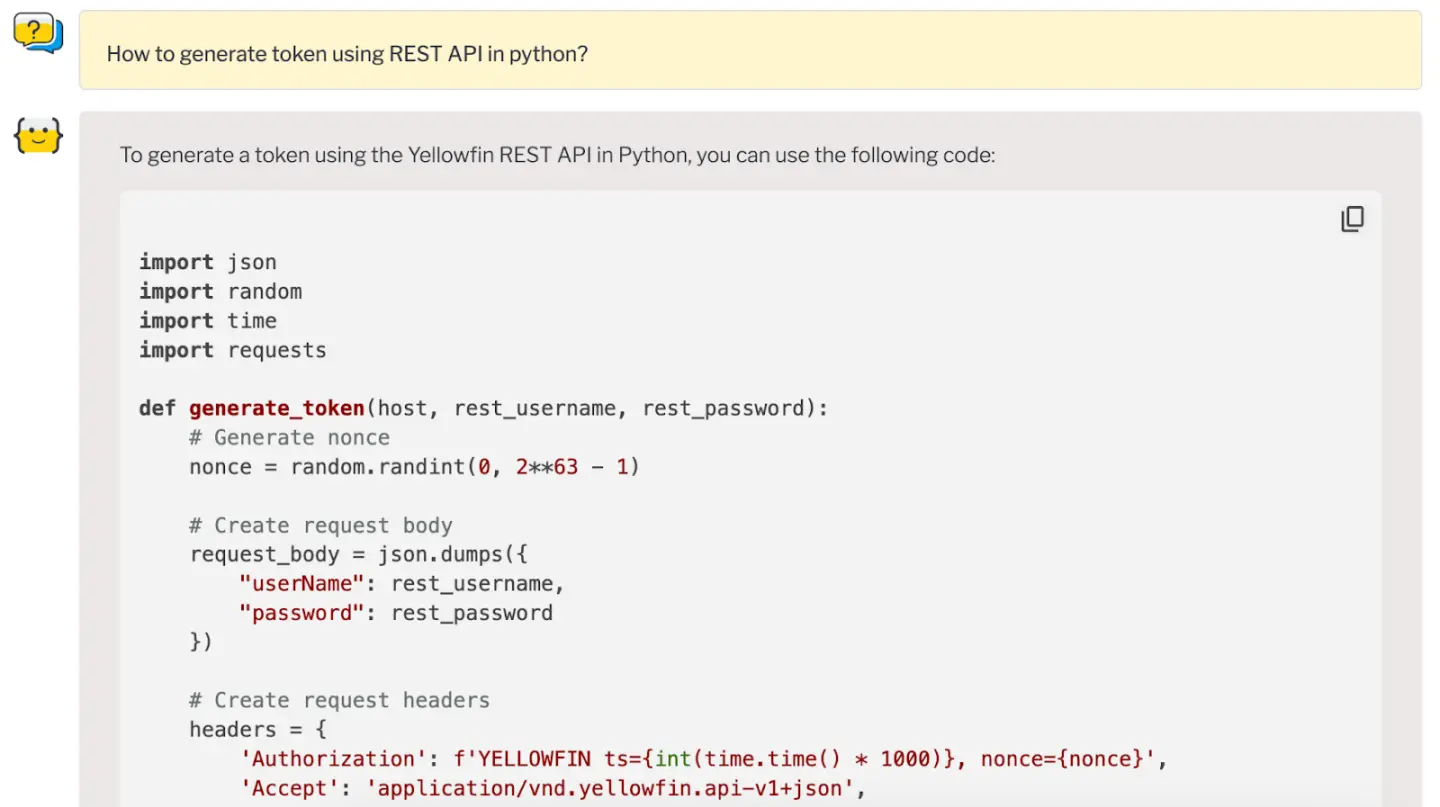1440x807 pixels.
Task: Click the user question mark chat icon
Action: 38,34
